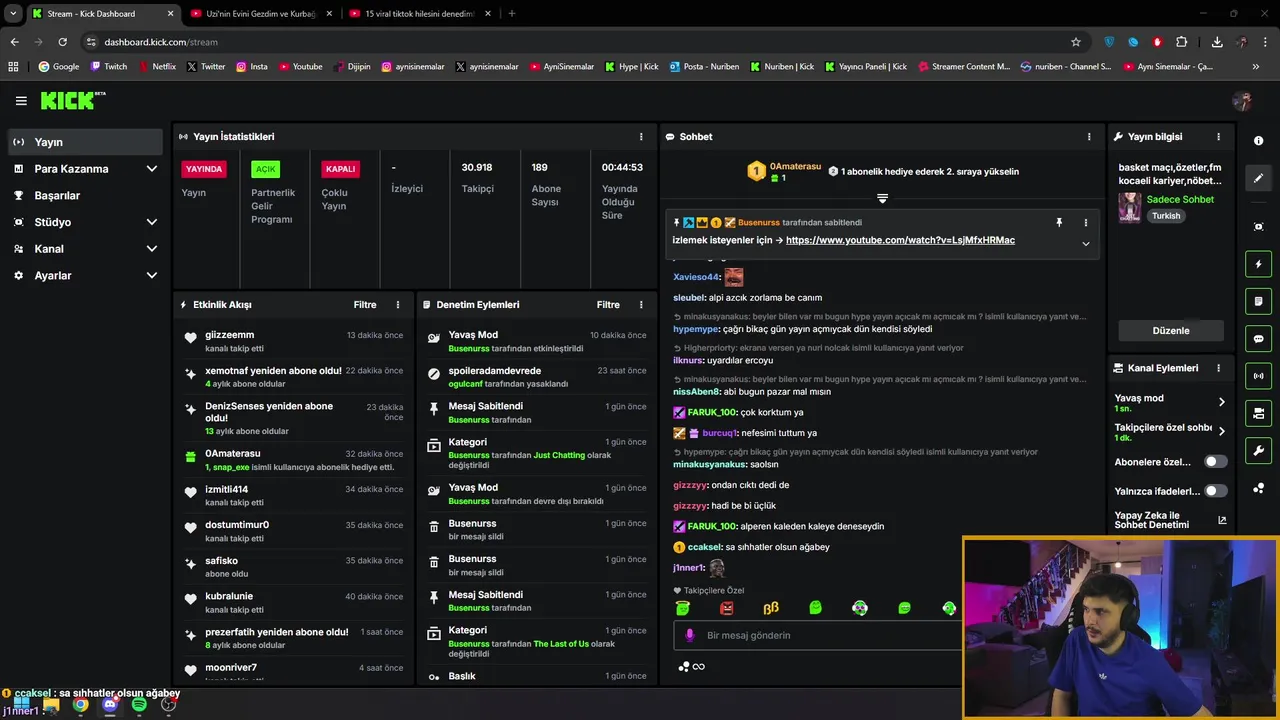
Task: Click the channel-actions icon above sidebar wrench icon
Action: (1258, 413)
